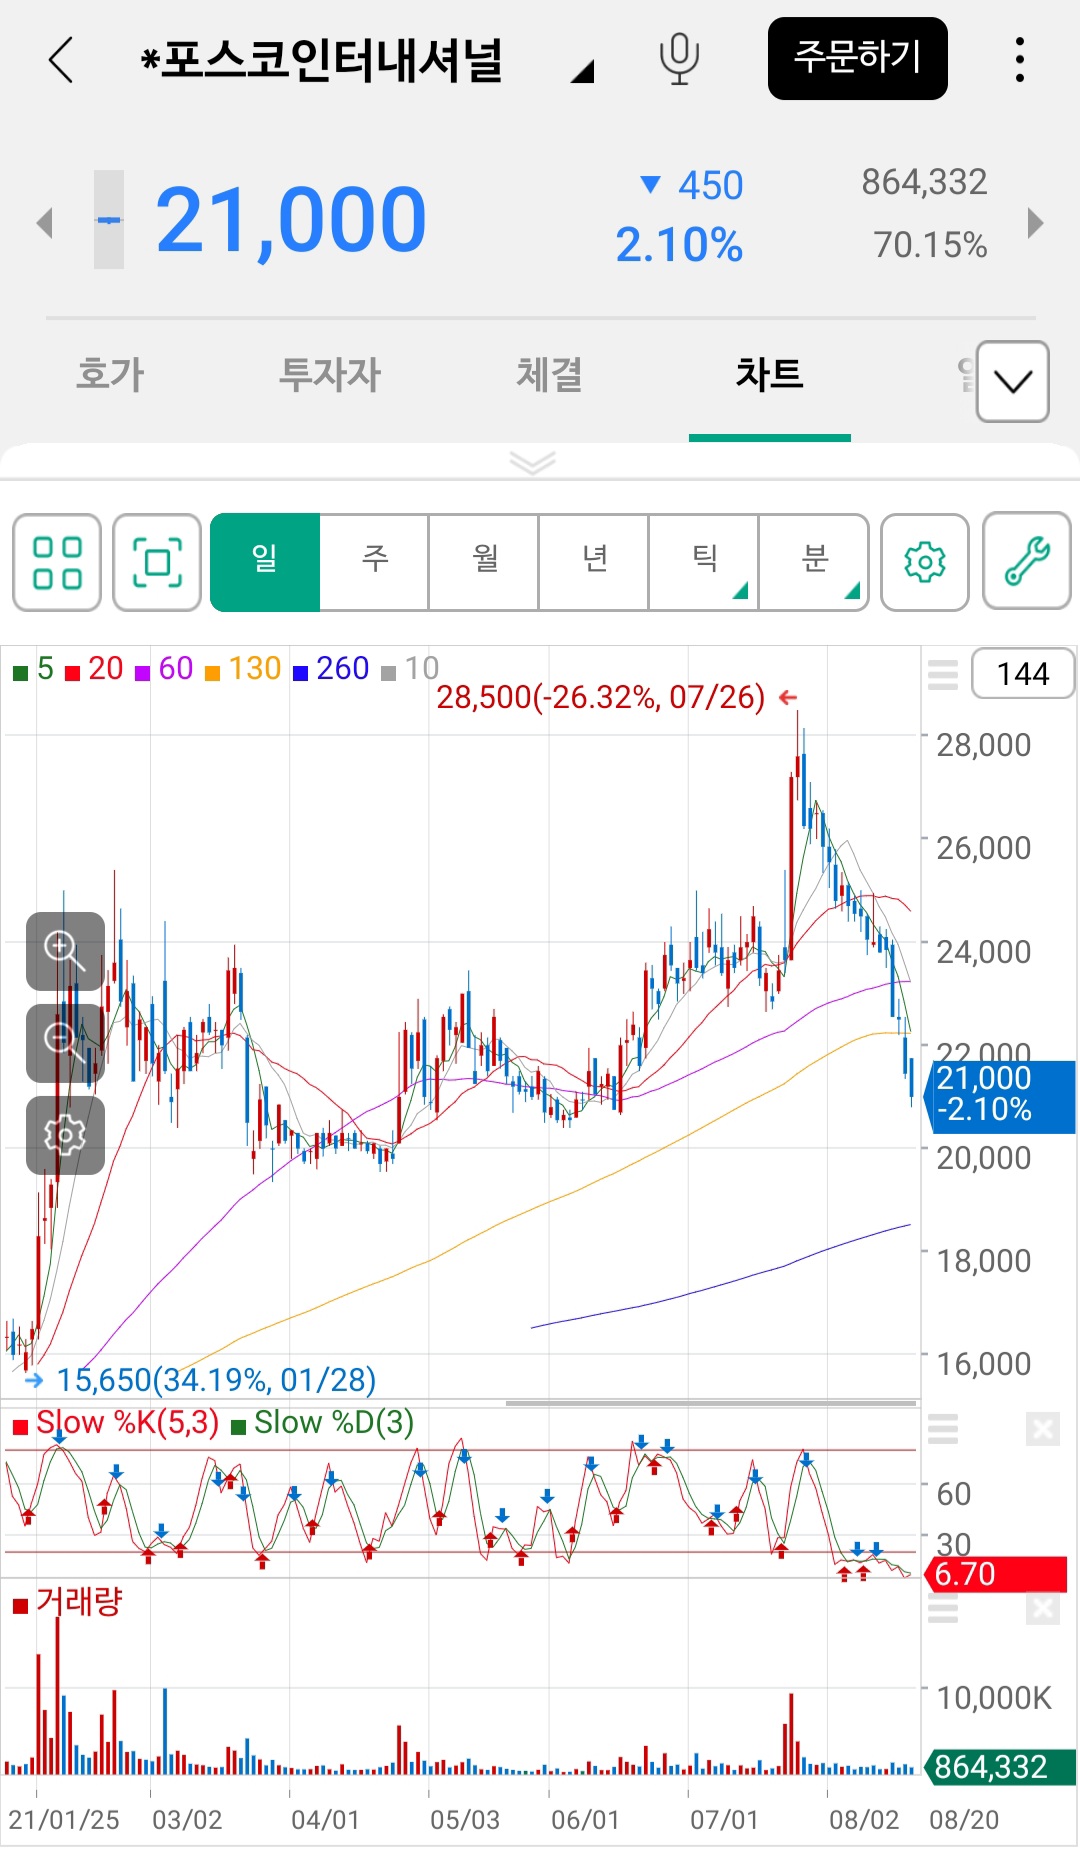This screenshot has width=1080, height=1854.
Task: Tap the 6.70 stochastic value tag
Action: [x=995, y=1574]
